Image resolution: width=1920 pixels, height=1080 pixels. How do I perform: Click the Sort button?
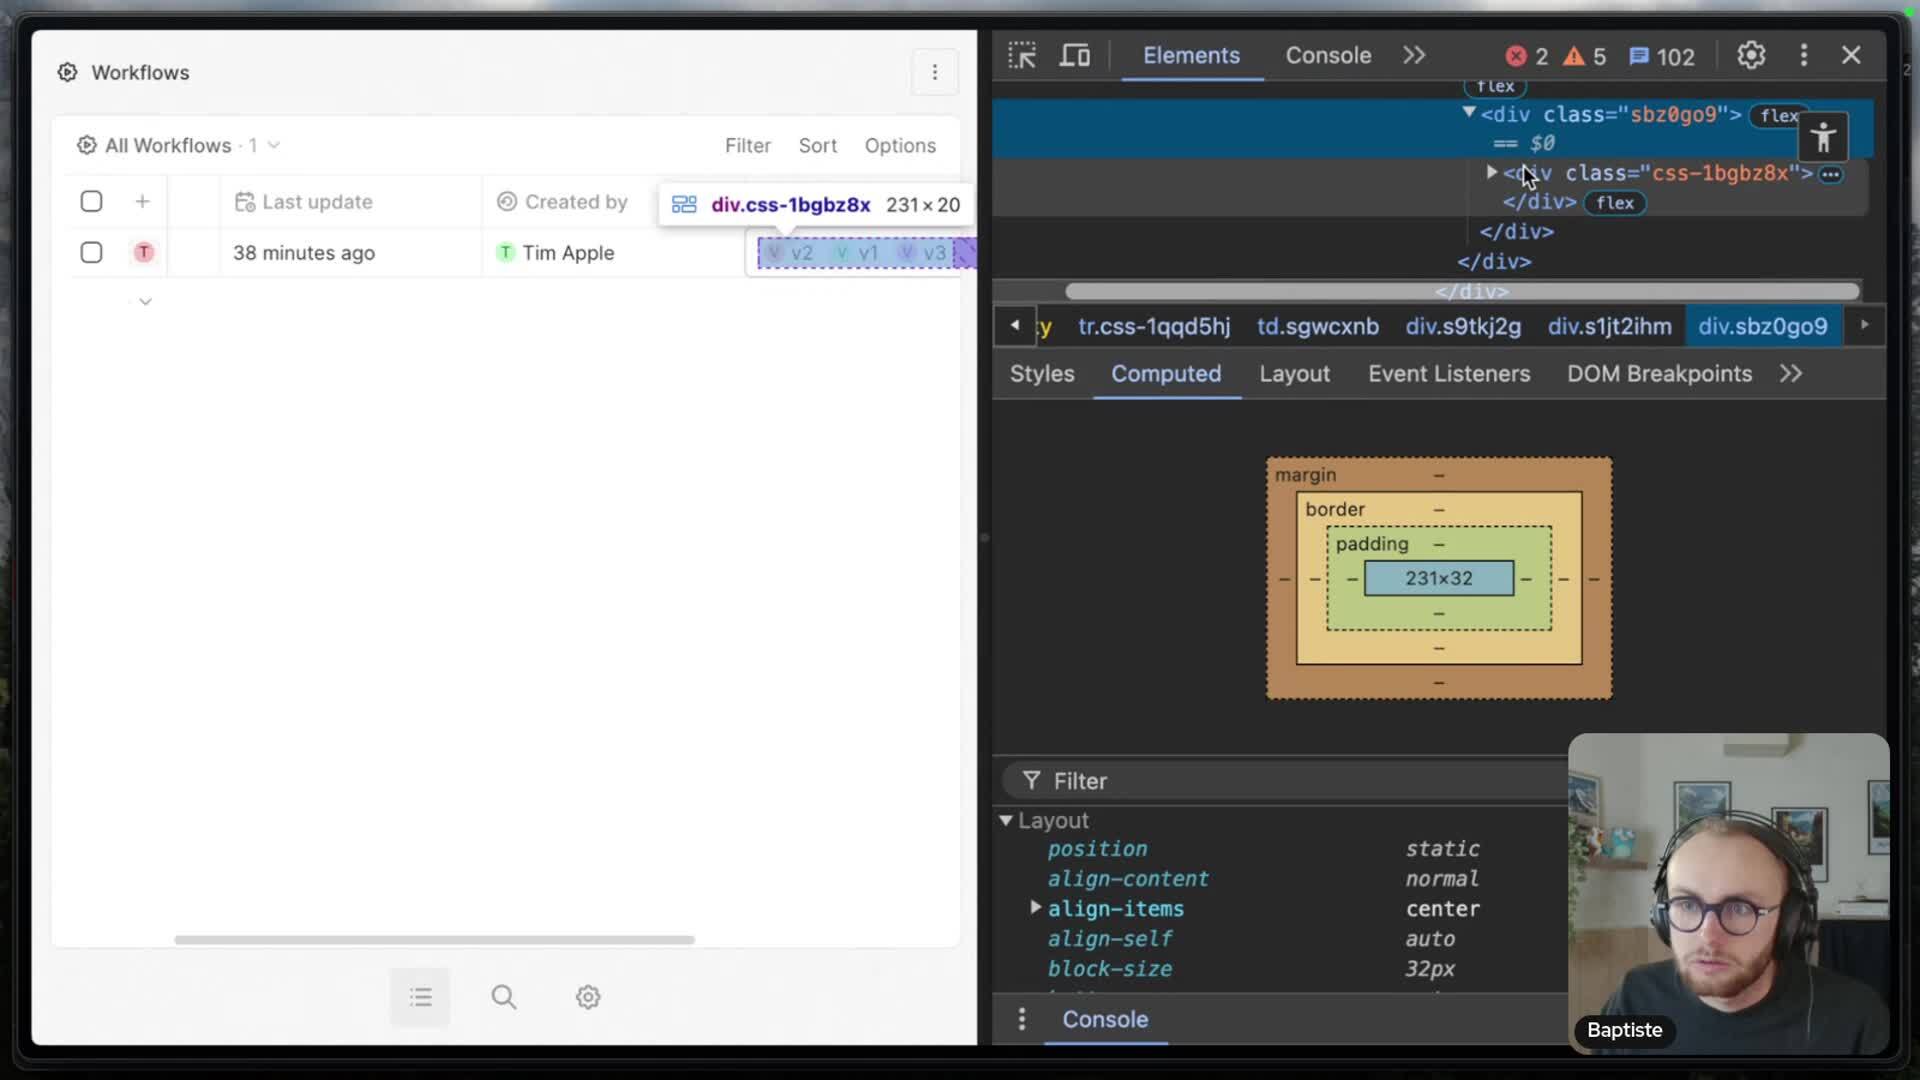pos(817,146)
